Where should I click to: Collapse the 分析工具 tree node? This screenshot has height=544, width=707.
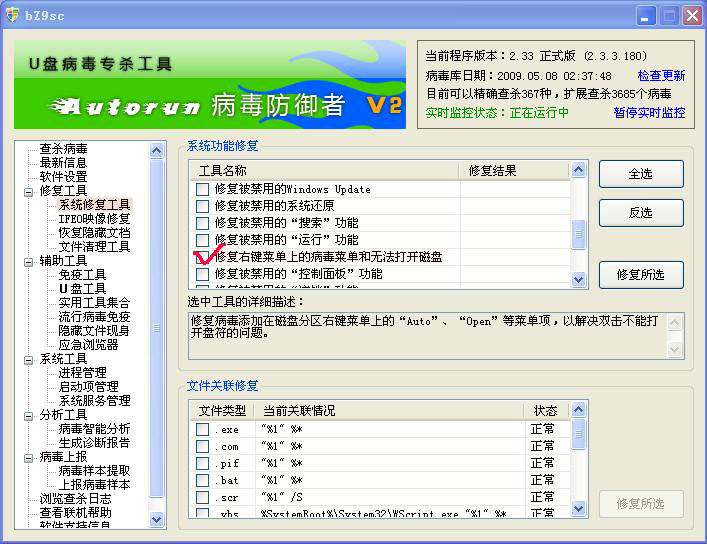[28, 416]
